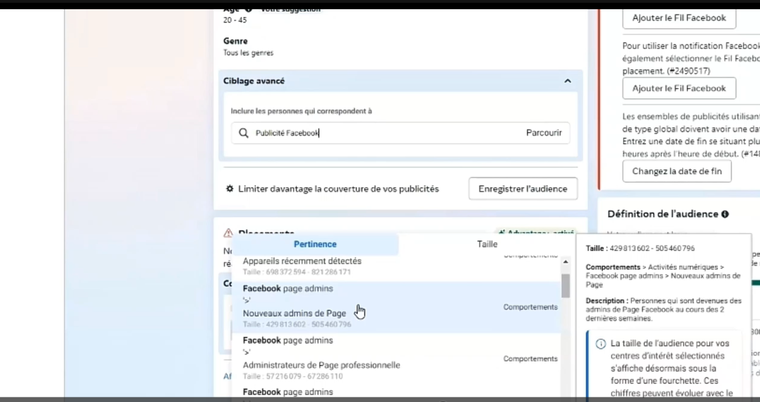Switch to the Taille tab
The image size is (760, 402).
pos(487,244)
